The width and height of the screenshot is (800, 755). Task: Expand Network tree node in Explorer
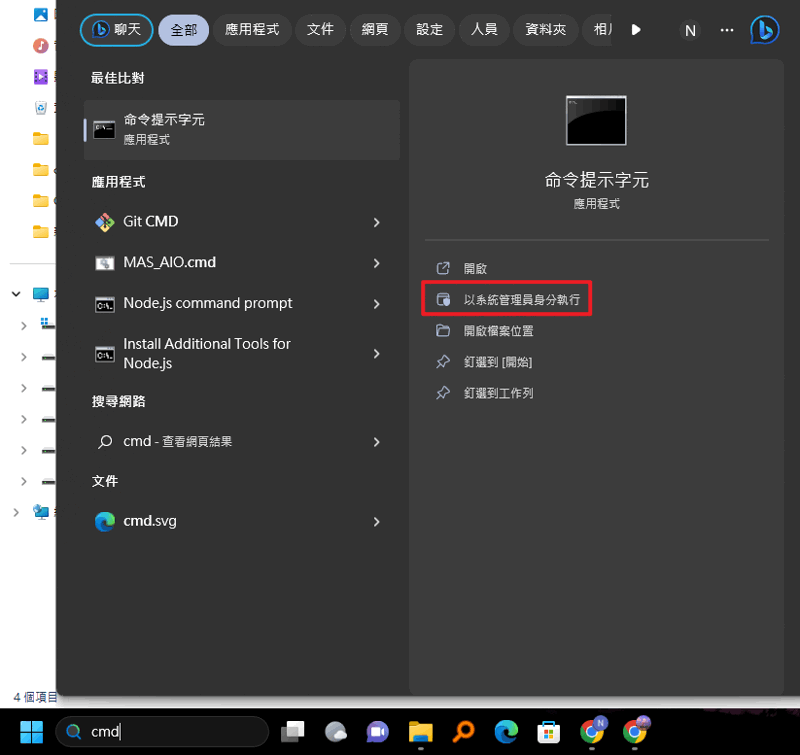(x=16, y=512)
